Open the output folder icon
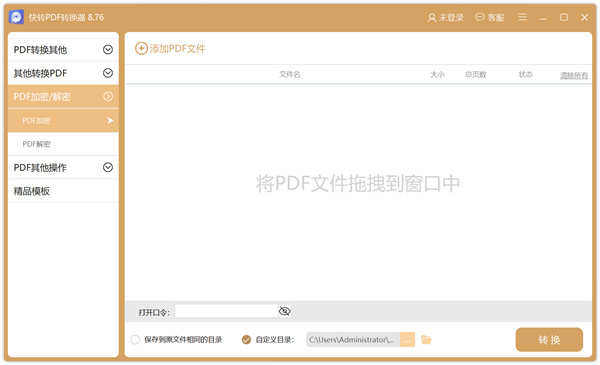Image resolution: width=600 pixels, height=365 pixels. point(426,340)
